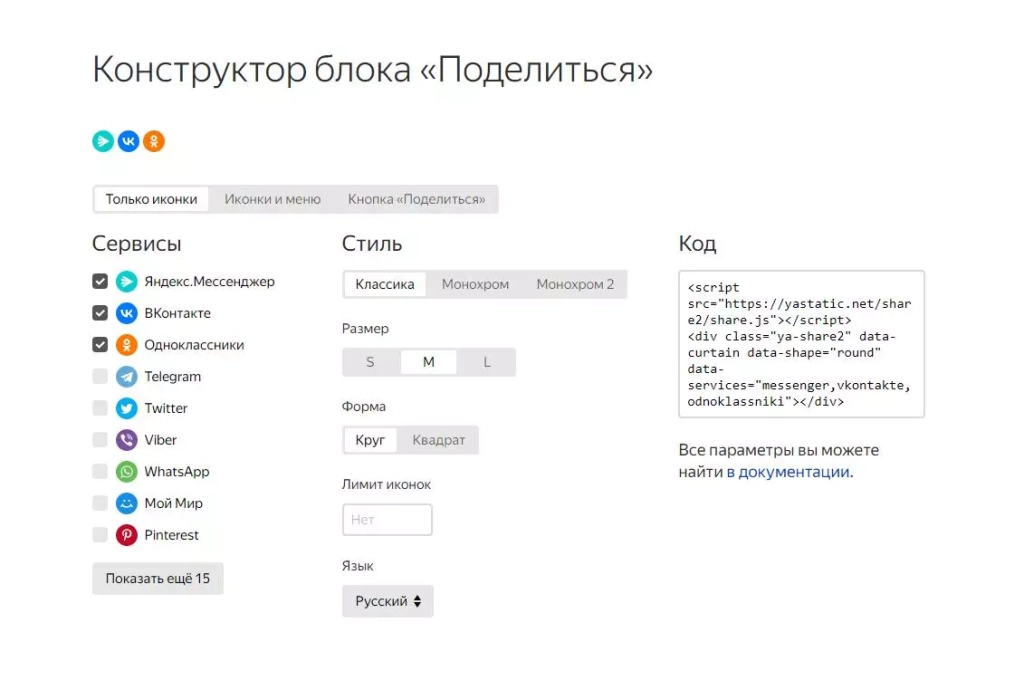This screenshot has width=1024, height=680.
Task: Open the Русский language dropdown
Action: [x=388, y=601]
